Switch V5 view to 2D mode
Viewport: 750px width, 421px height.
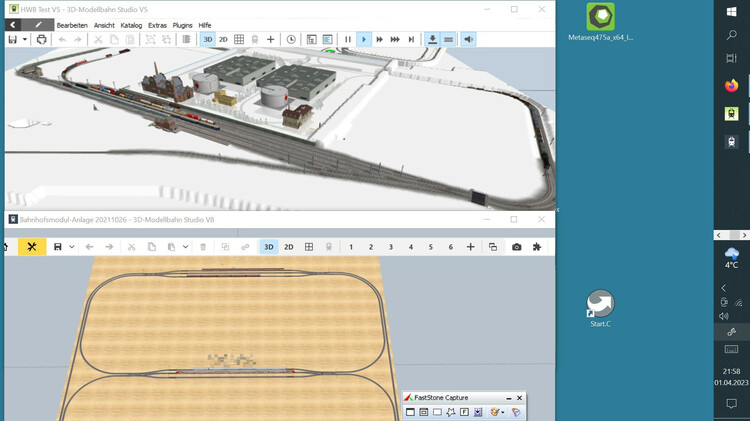coord(223,39)
